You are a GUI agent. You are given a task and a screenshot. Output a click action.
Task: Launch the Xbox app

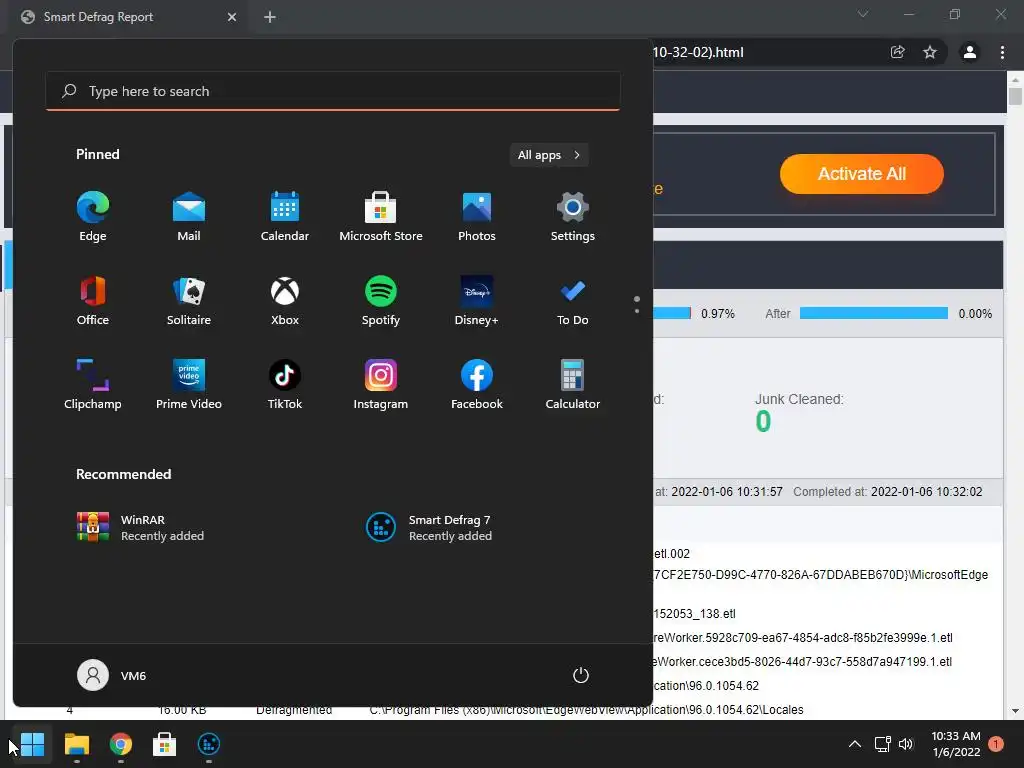tap(285, 300)
